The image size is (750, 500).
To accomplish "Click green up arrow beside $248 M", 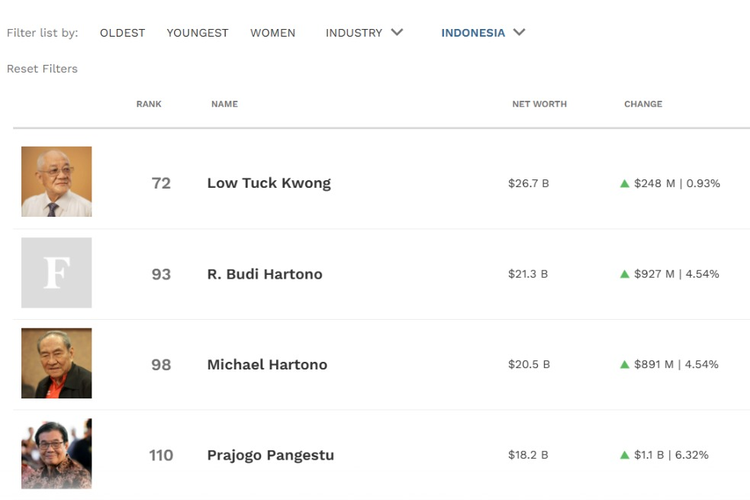I will pyautogui.click(x=624, y=183).
